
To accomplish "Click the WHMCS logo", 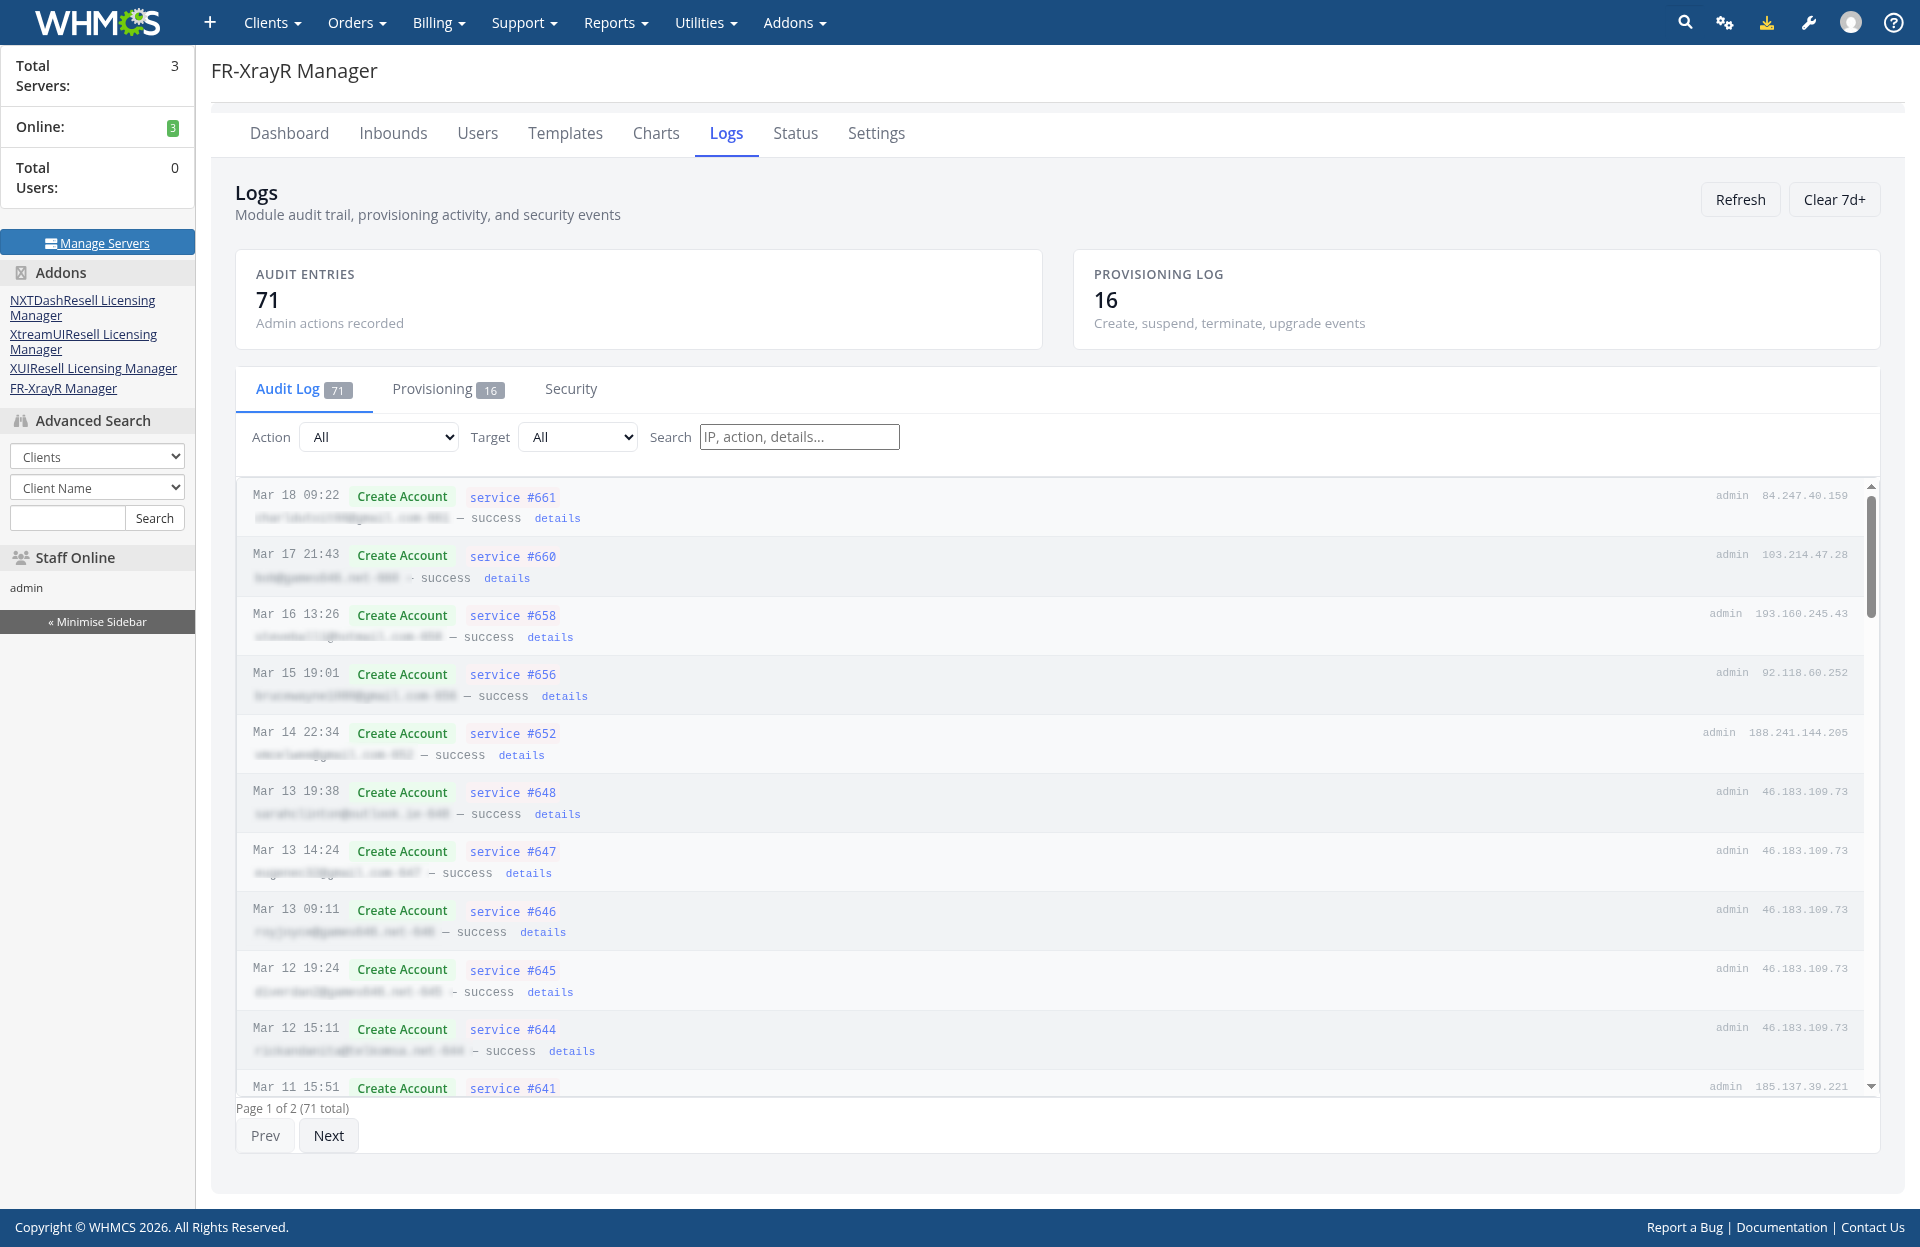I will coord(97,22).
